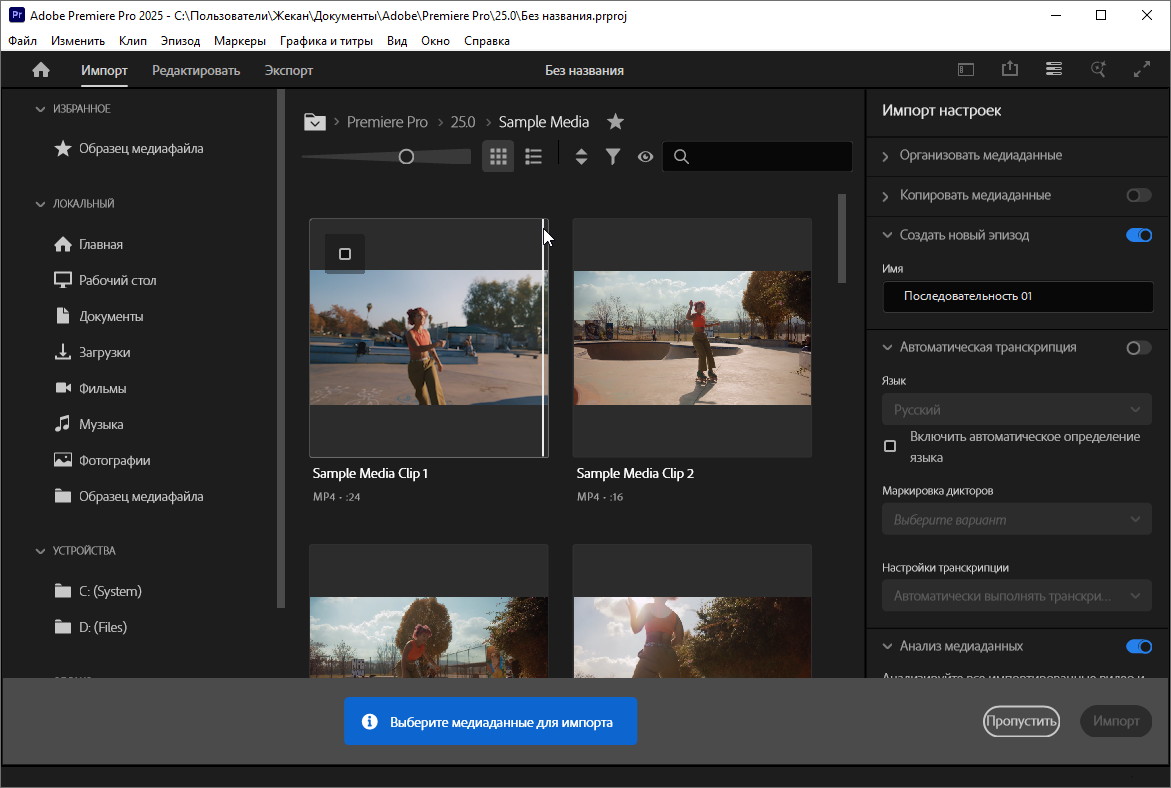
Task: Click the Импорт button at bottom
Action: click(1116, 721)
